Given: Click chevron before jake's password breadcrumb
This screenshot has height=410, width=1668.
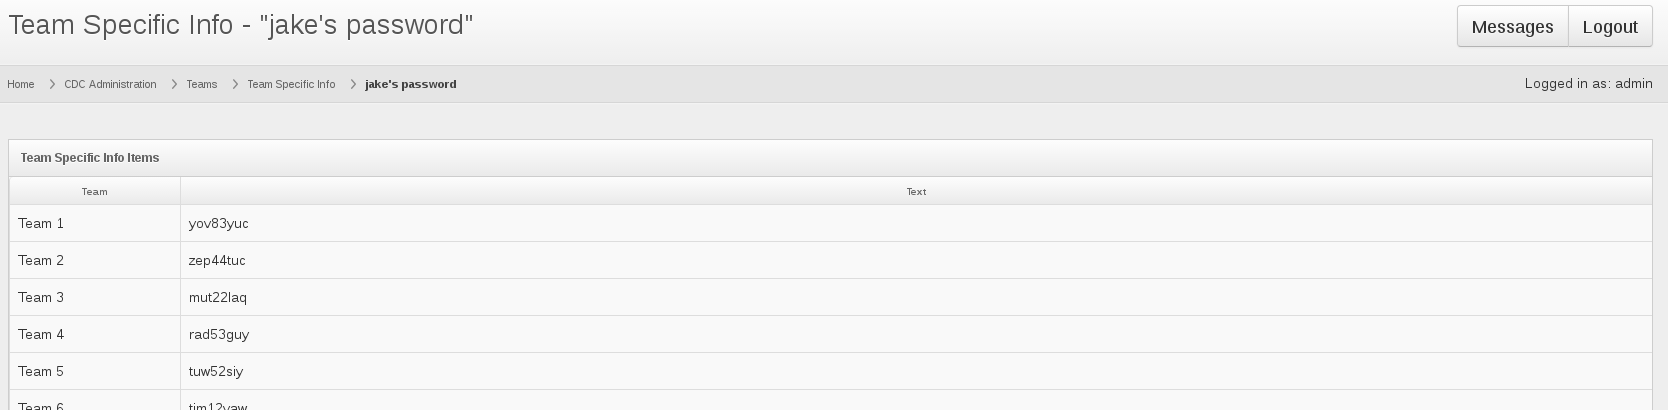Looking at the screenshot, I should point(353,84).
